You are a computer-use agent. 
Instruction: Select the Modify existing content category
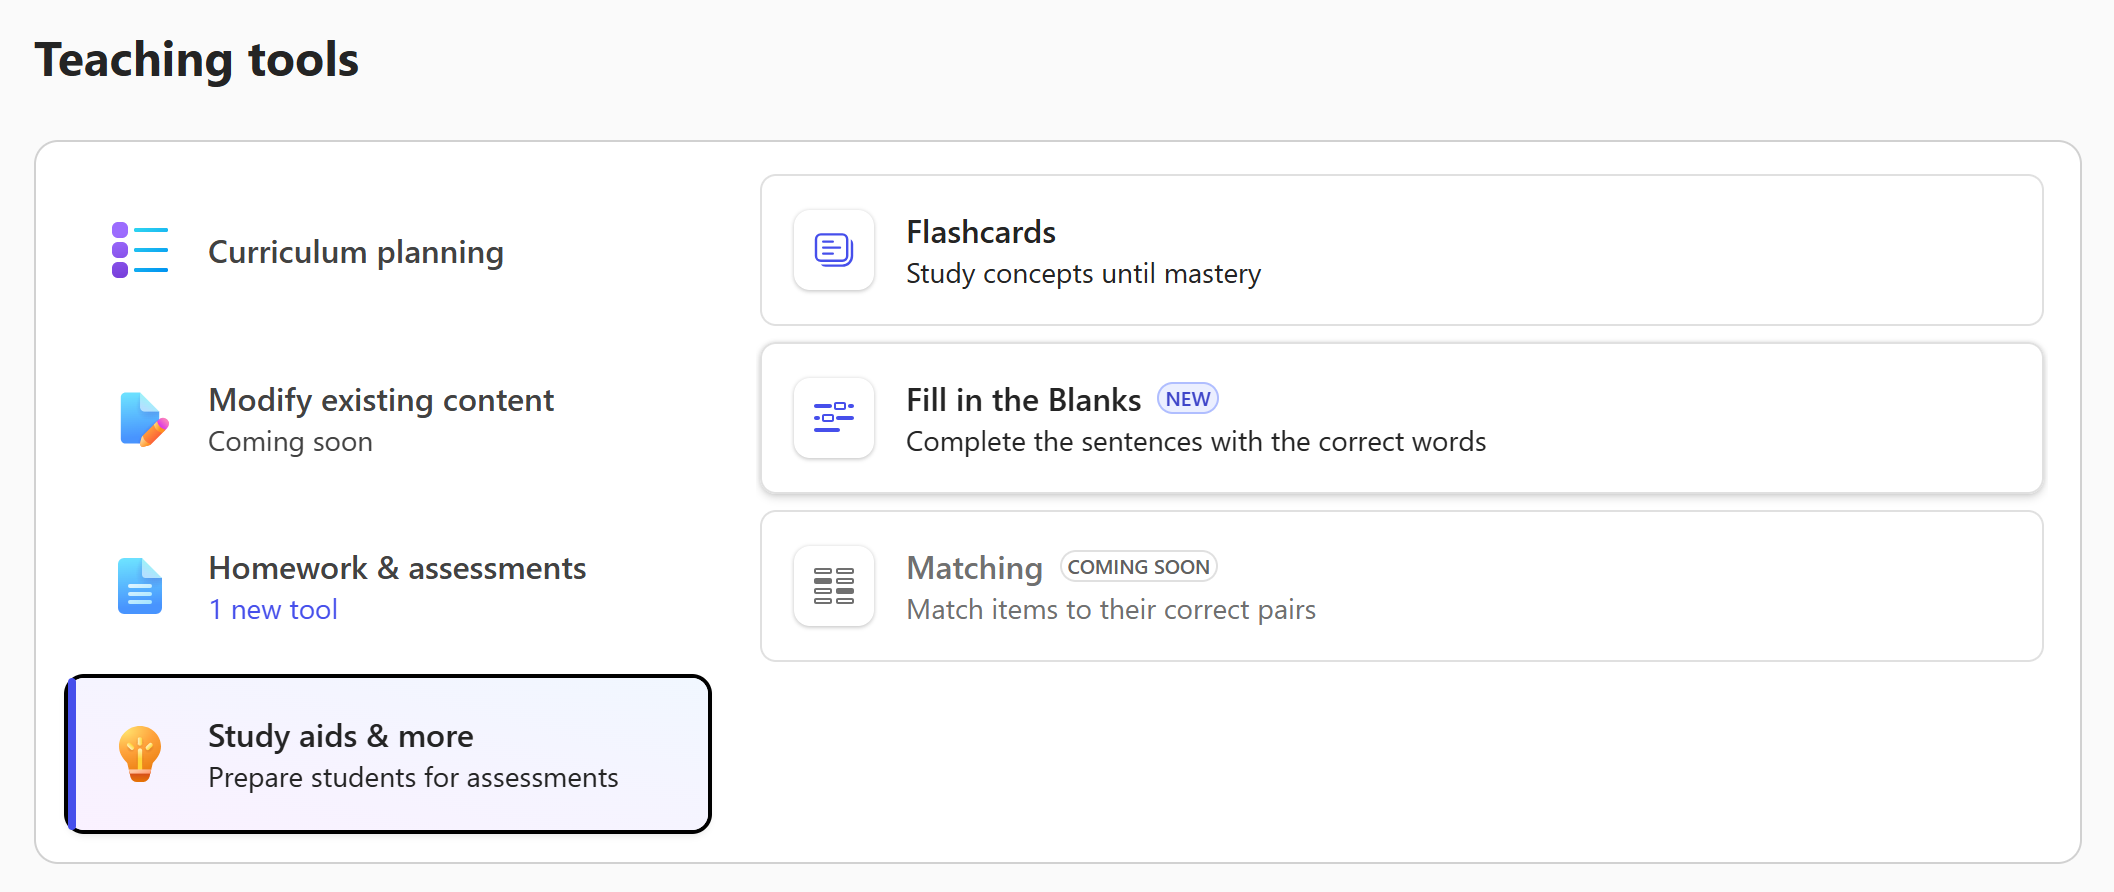tap(381, 400)
